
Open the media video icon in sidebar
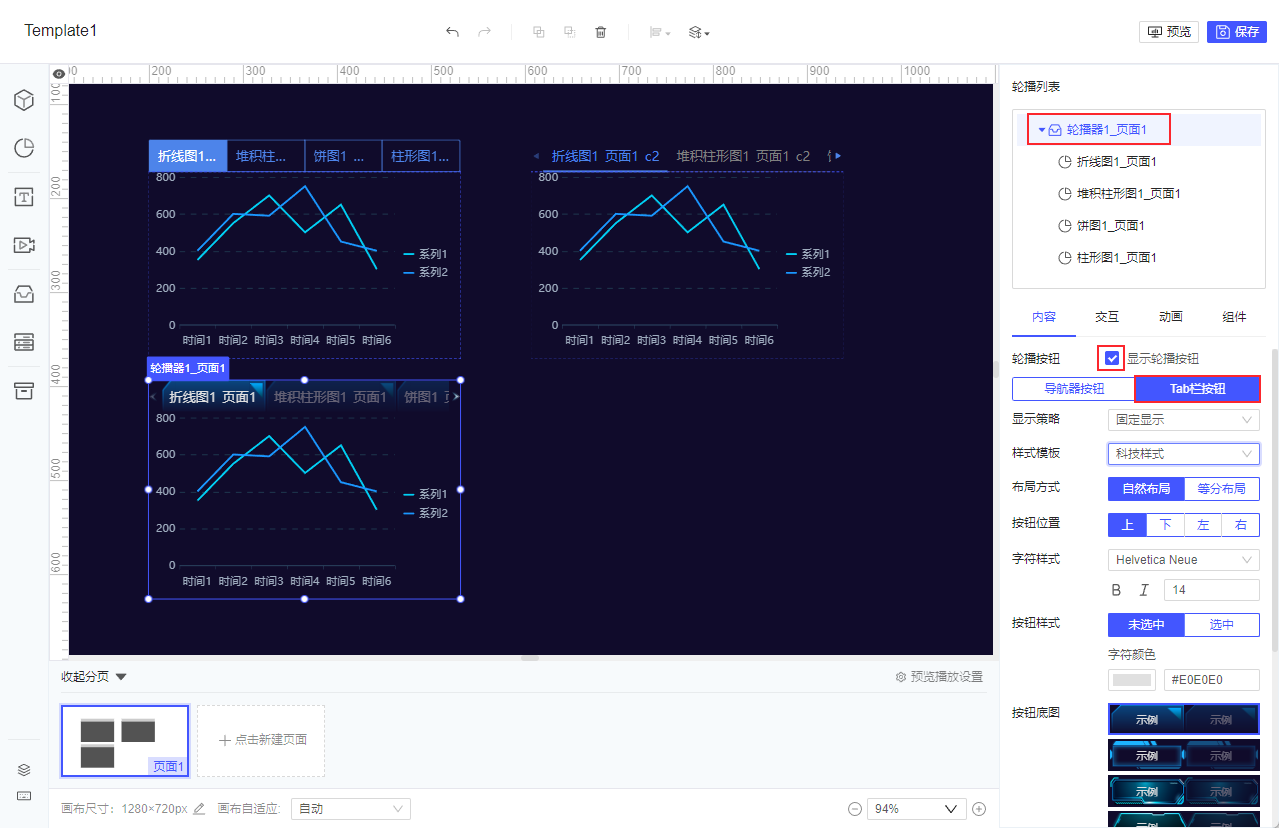coord(24,245)
